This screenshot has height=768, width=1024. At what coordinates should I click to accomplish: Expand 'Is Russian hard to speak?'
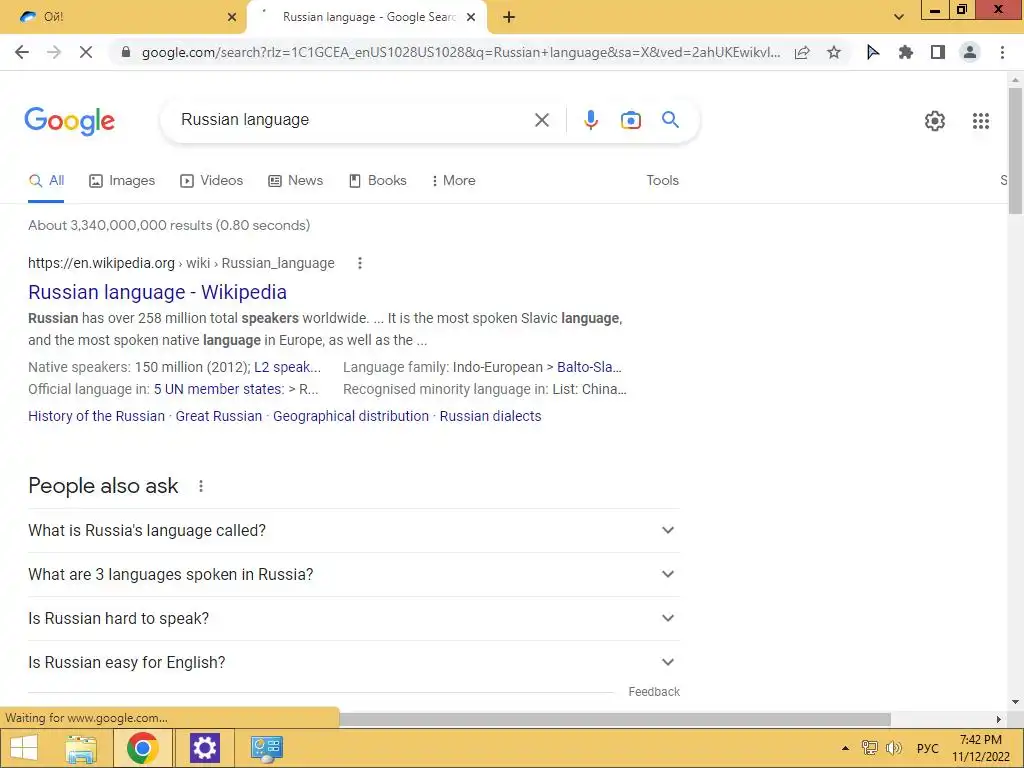[353, 618]
